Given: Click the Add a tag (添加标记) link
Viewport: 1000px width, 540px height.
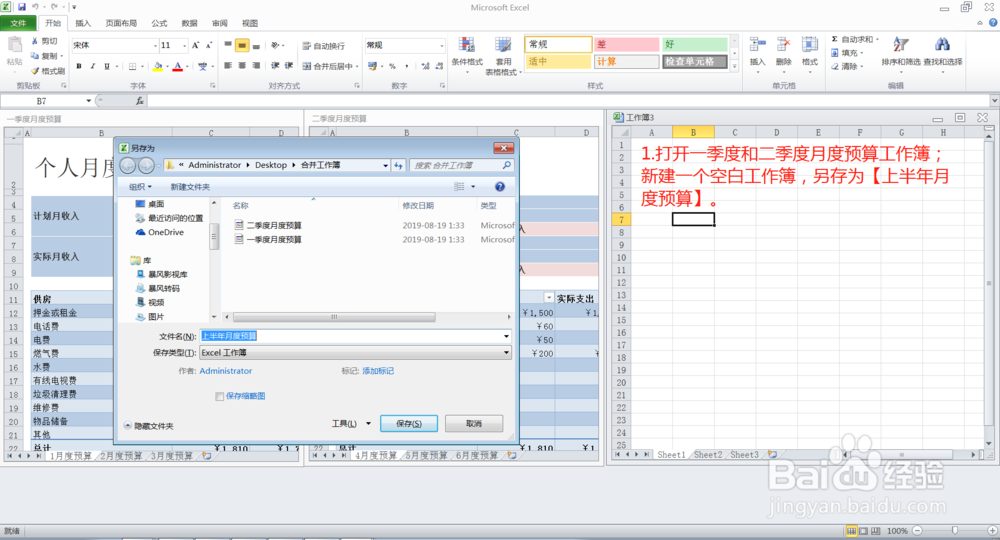Looking at the screenshot, I should (x=378, y=370).
